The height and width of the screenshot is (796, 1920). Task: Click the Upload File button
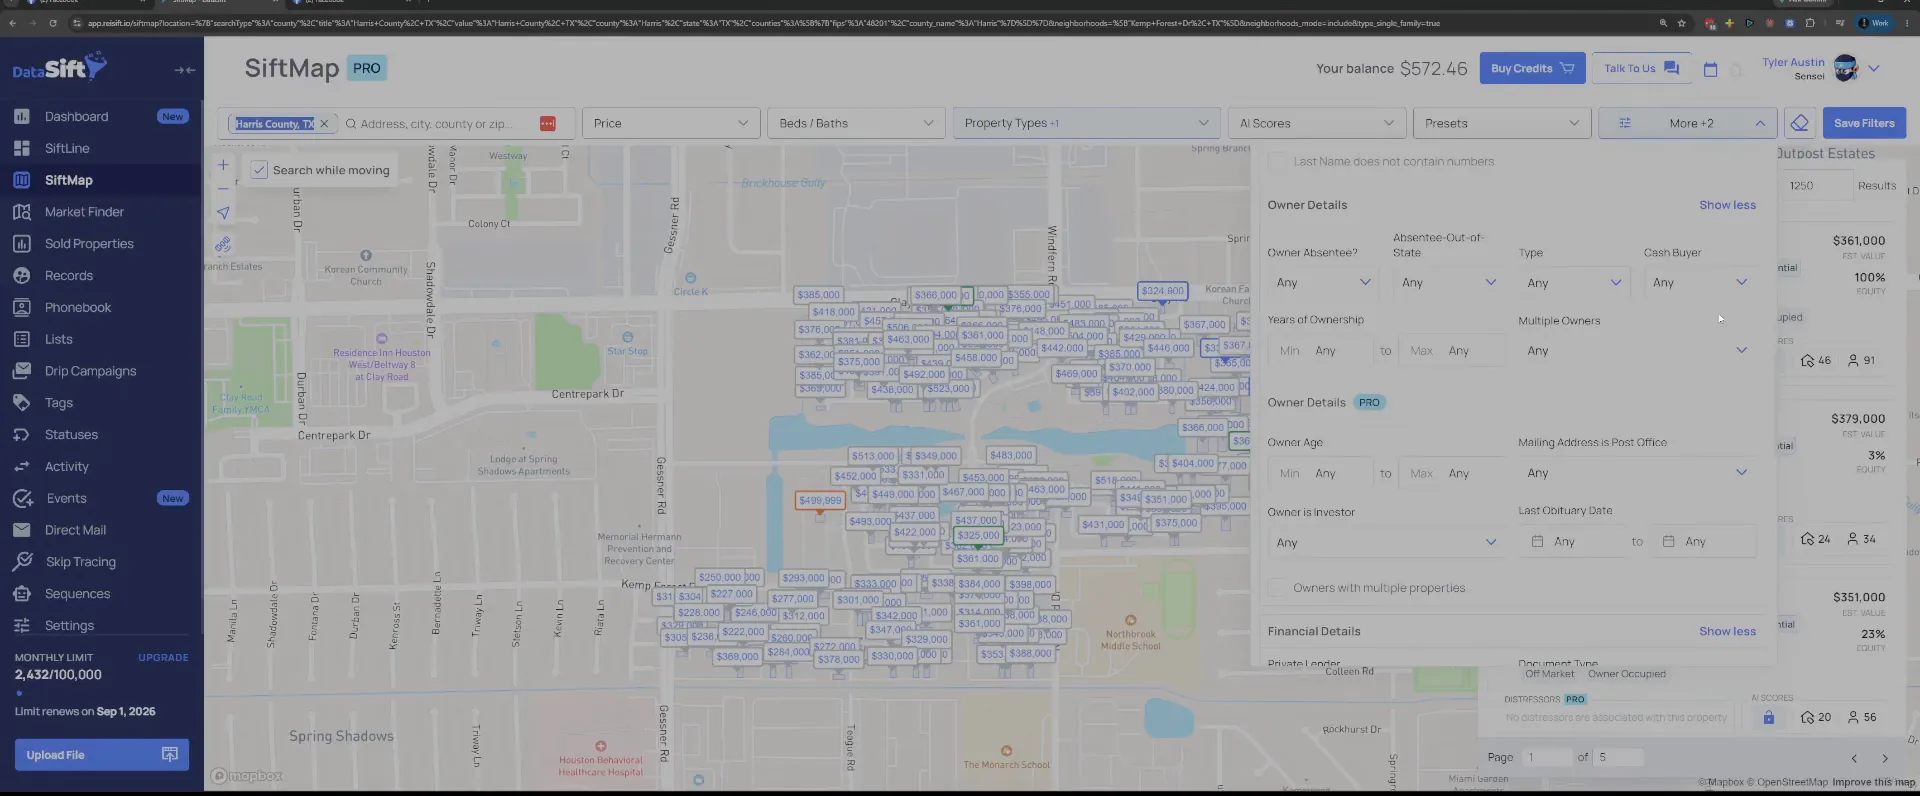coord(101,755)
